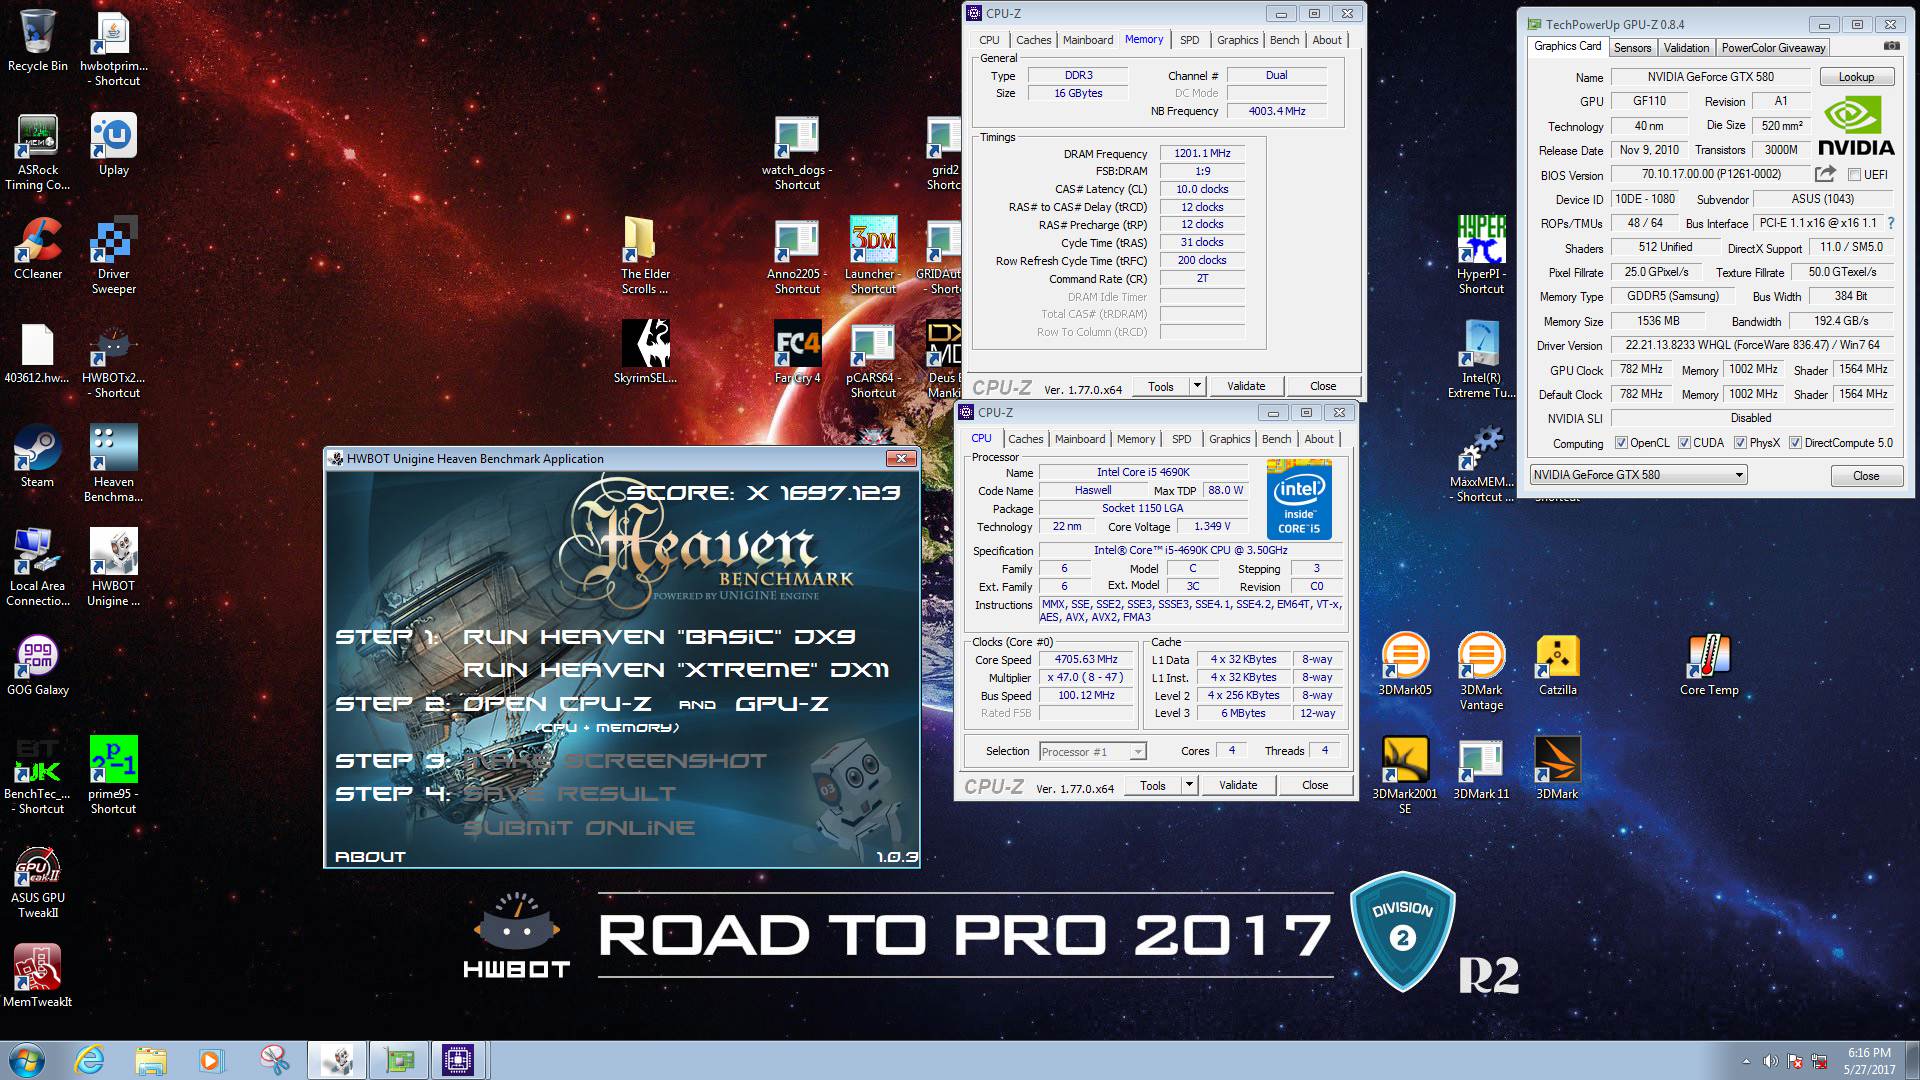Click GPU-Z screenshot camera icon
The image size is (1920, 1080).
1891,46
